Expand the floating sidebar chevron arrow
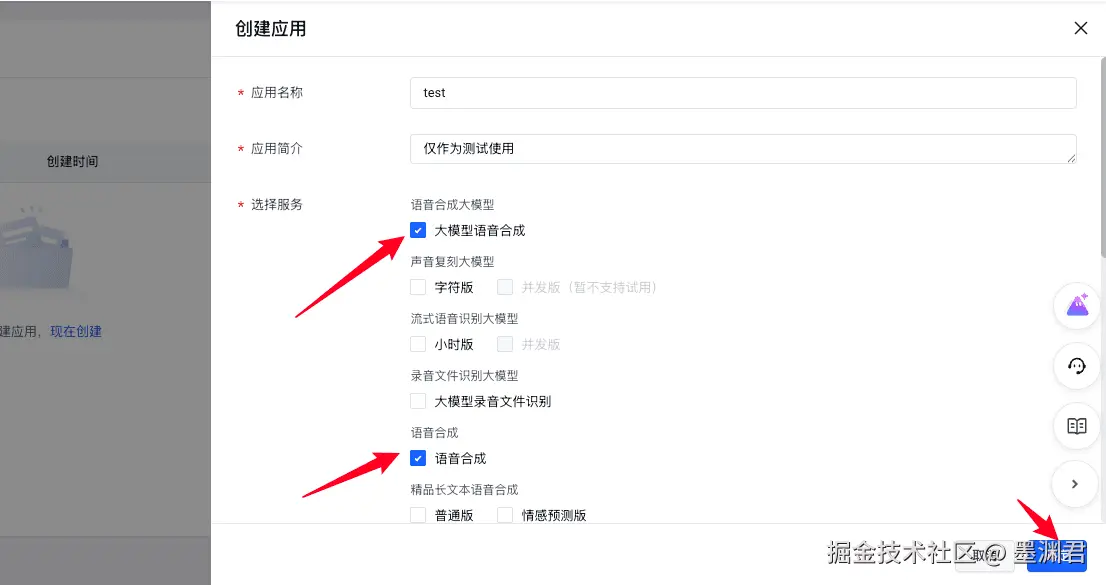 tap(1074, 484)
